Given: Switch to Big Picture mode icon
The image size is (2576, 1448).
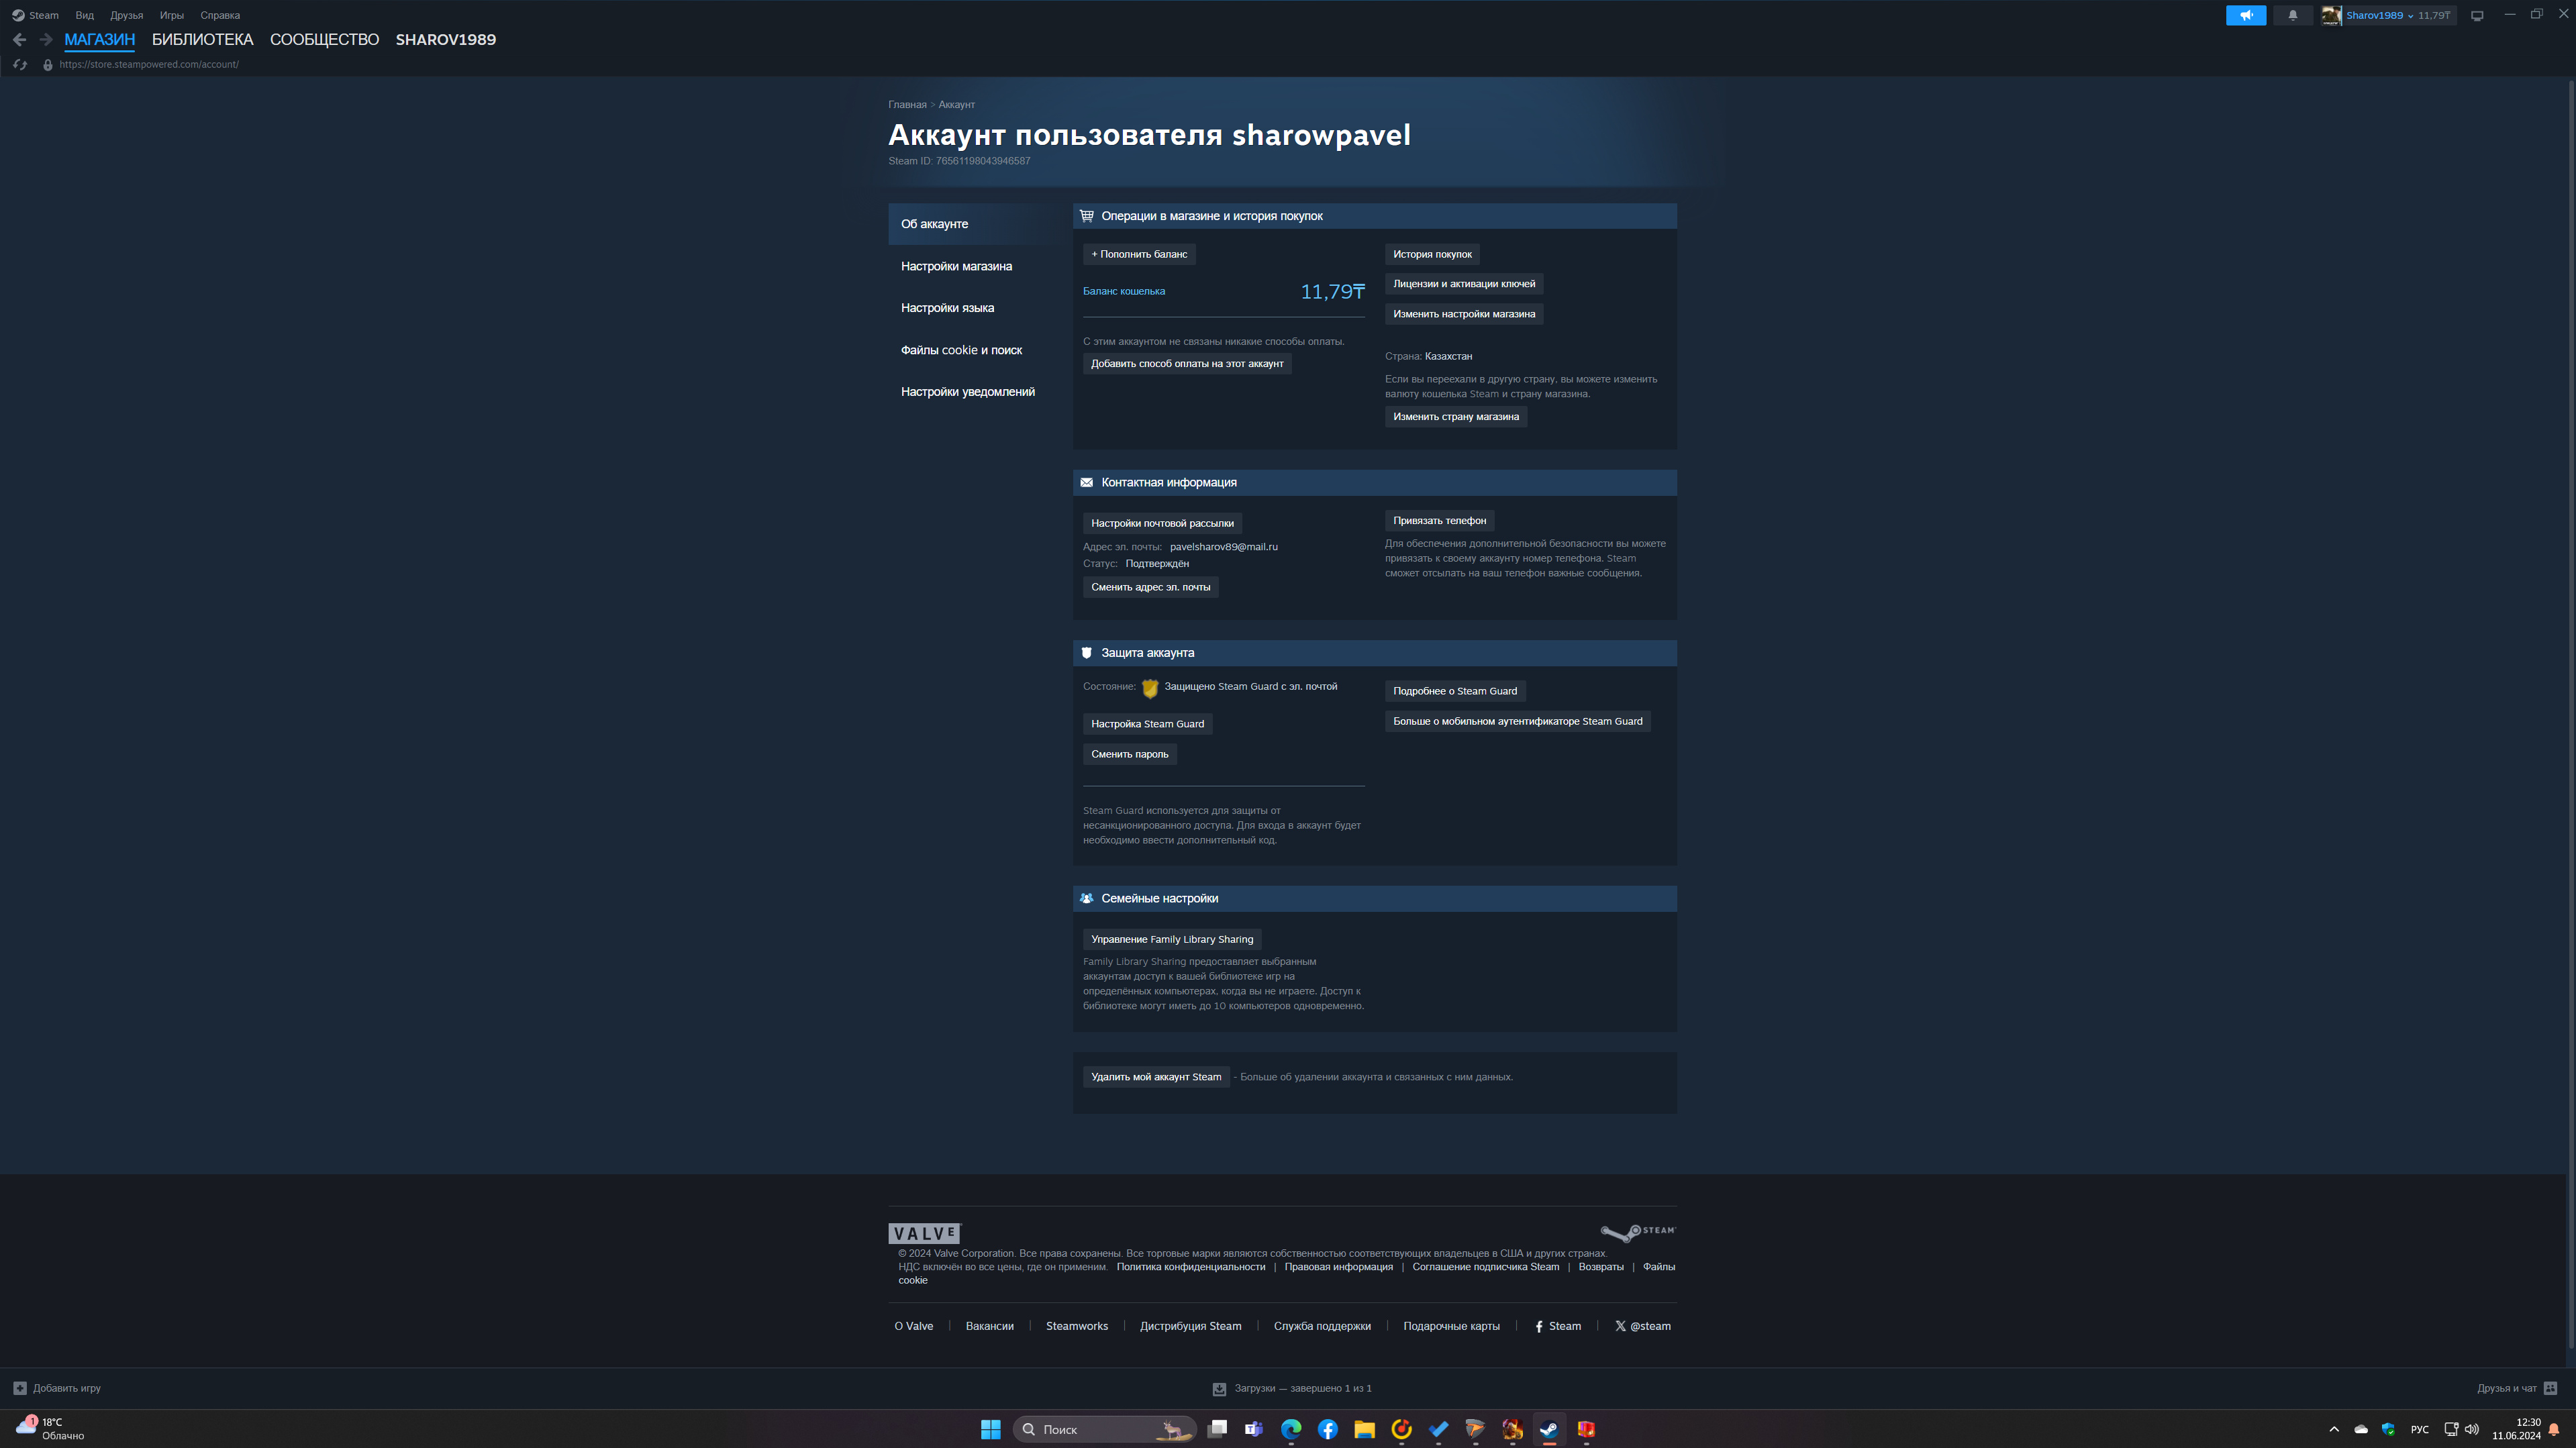Looking at the screenshot, I should [2477, 15].
